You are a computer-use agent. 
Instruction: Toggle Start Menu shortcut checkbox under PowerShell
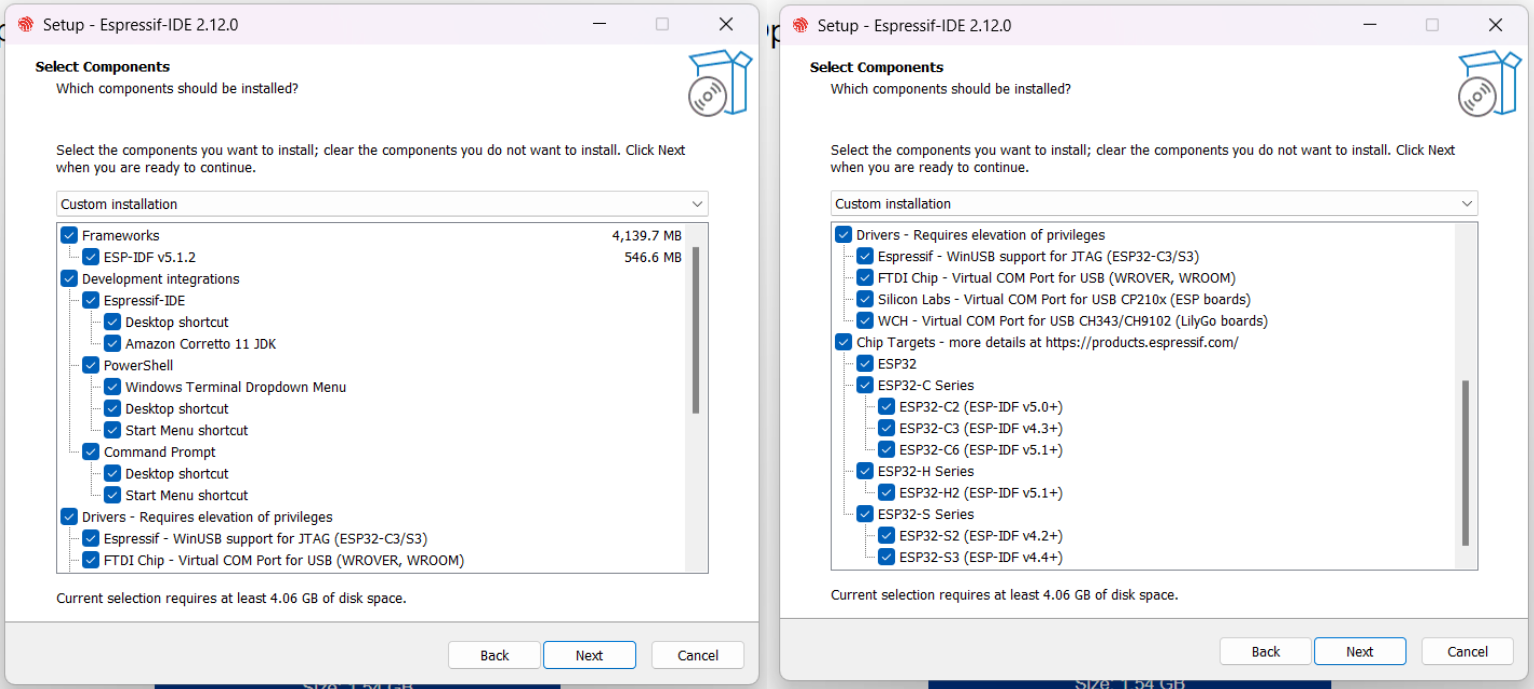tap(113, 430)
